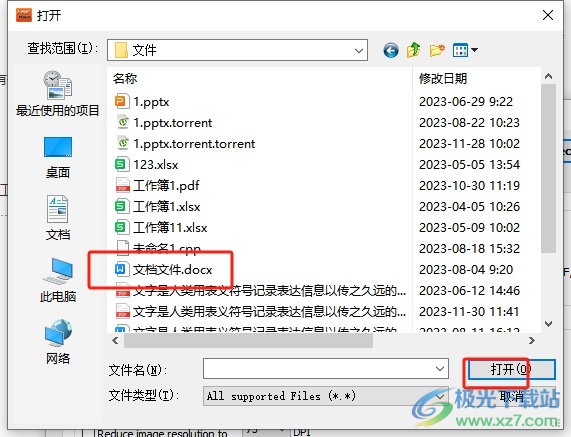Image resolution: width=571 pixels, height=437 pixels.
Task: Open 最近使用的项目 recent items location
Action: [58, 94]
